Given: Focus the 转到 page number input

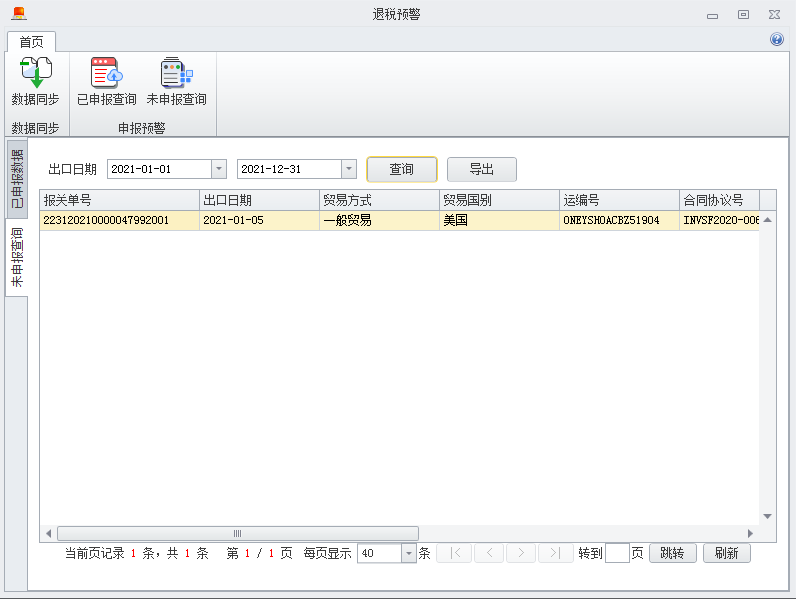Looking at the screenshot, I should 617,553.
